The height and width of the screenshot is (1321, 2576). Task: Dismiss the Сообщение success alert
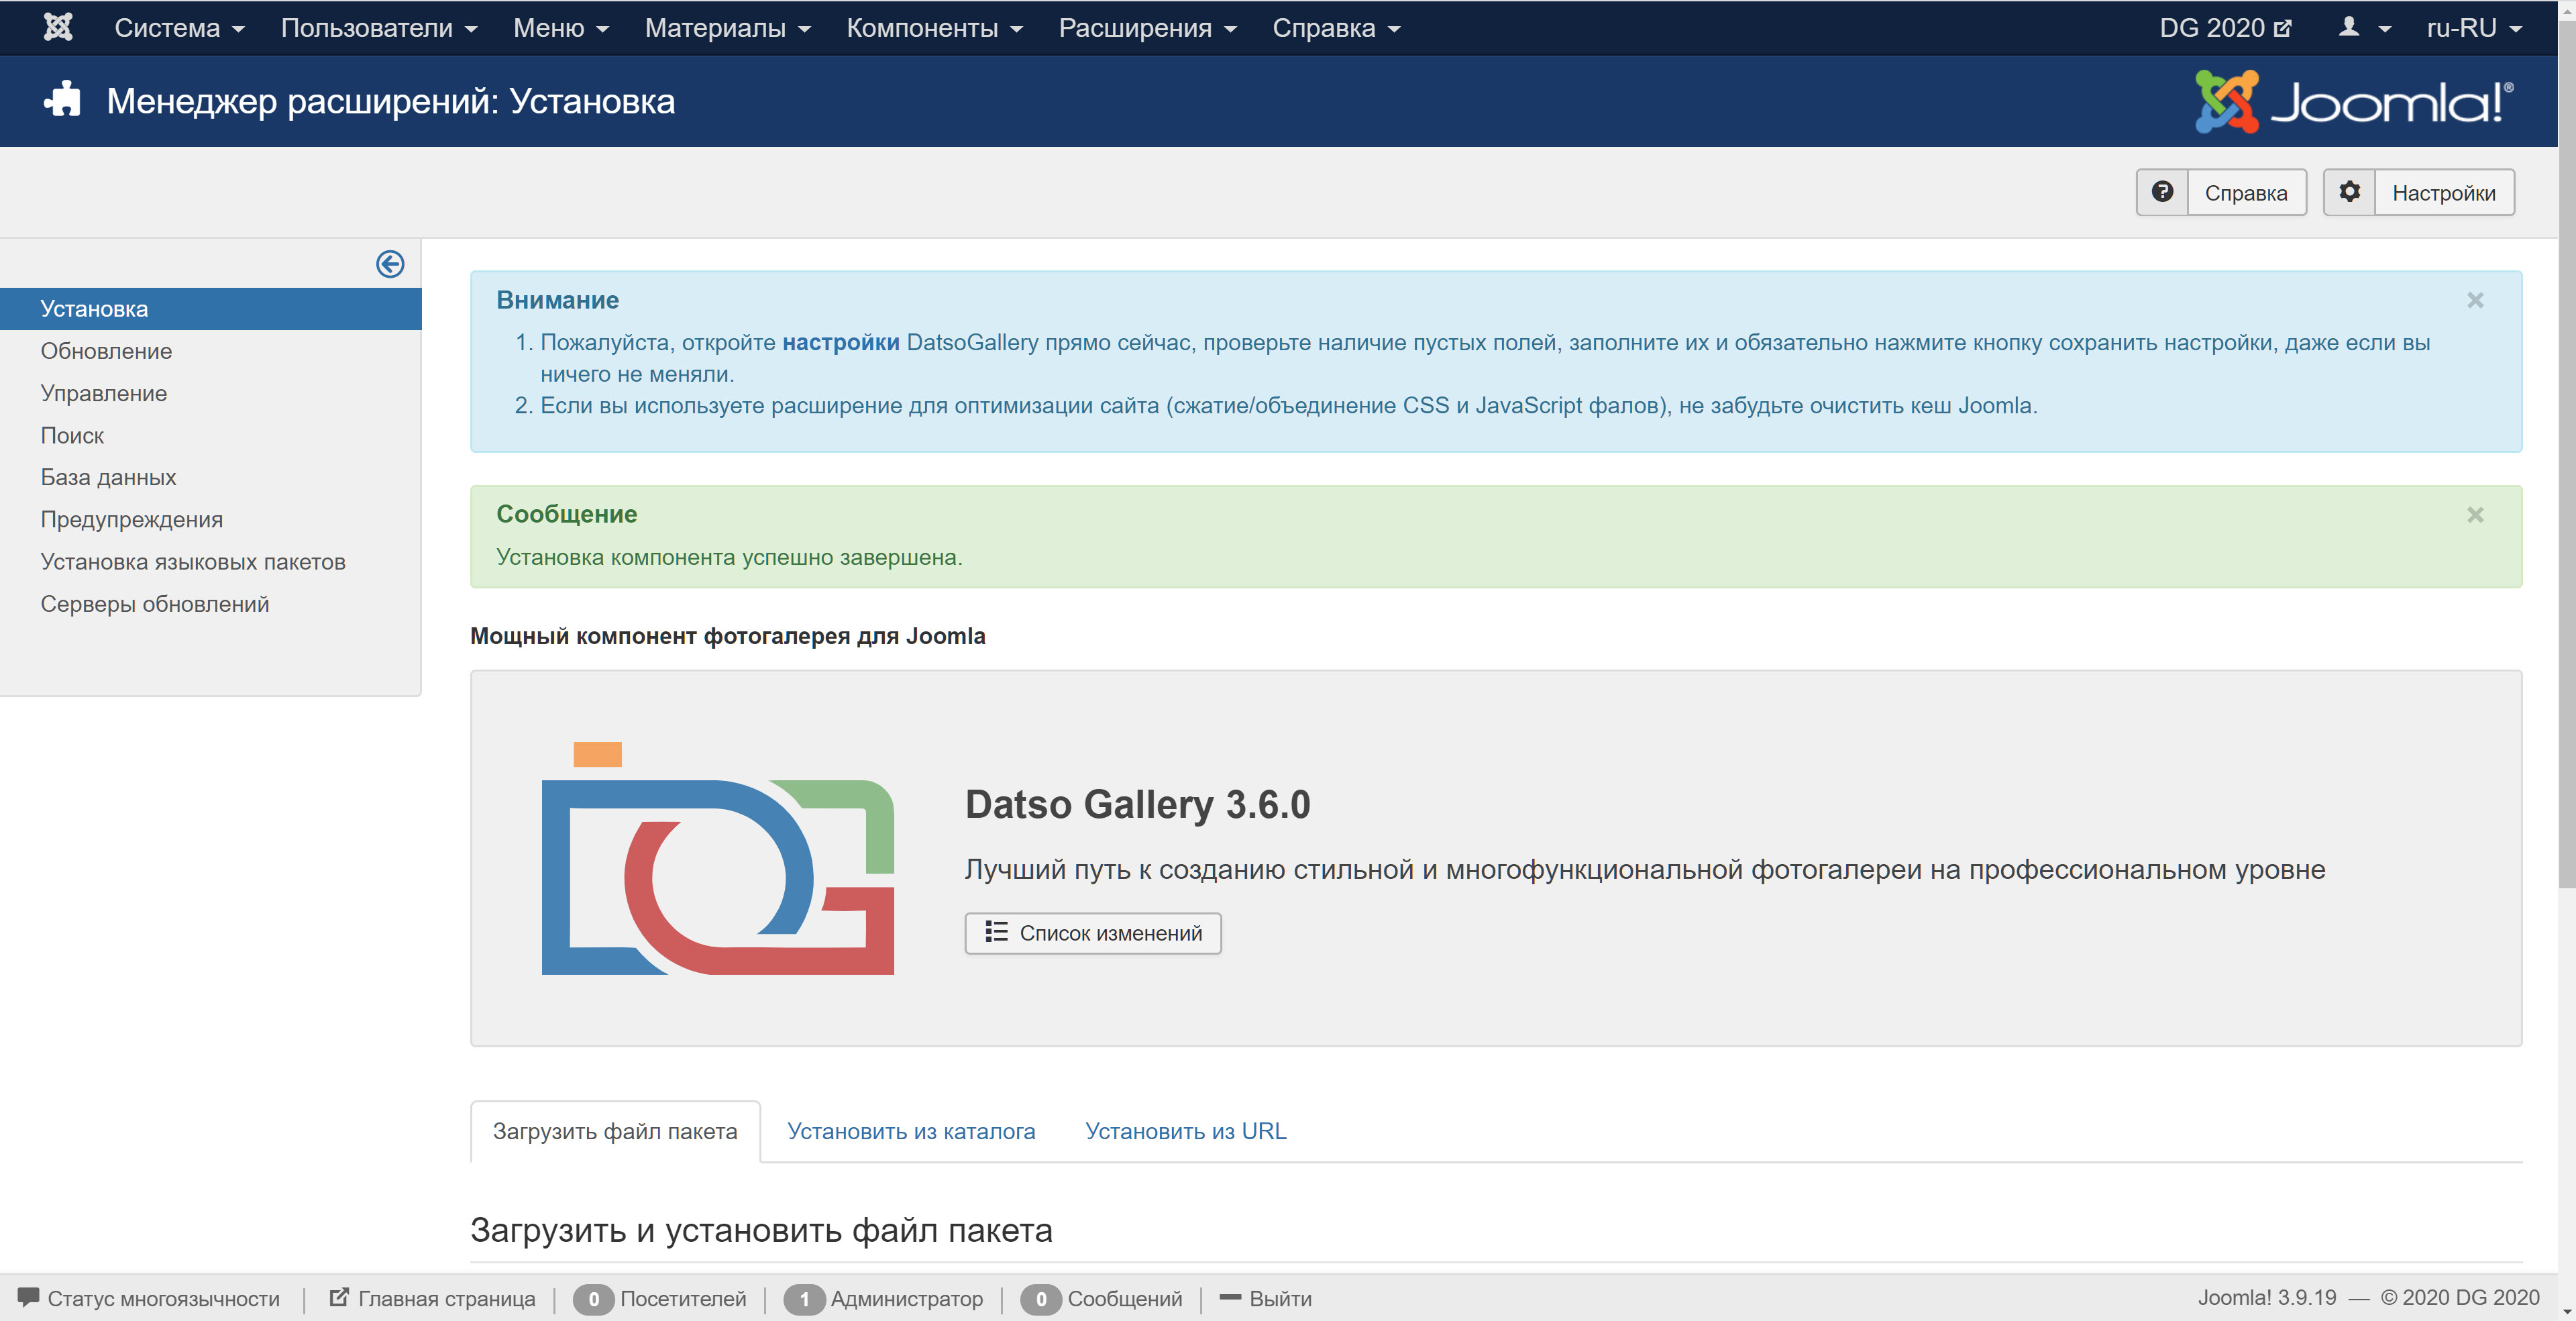(x=2475, y=515)
